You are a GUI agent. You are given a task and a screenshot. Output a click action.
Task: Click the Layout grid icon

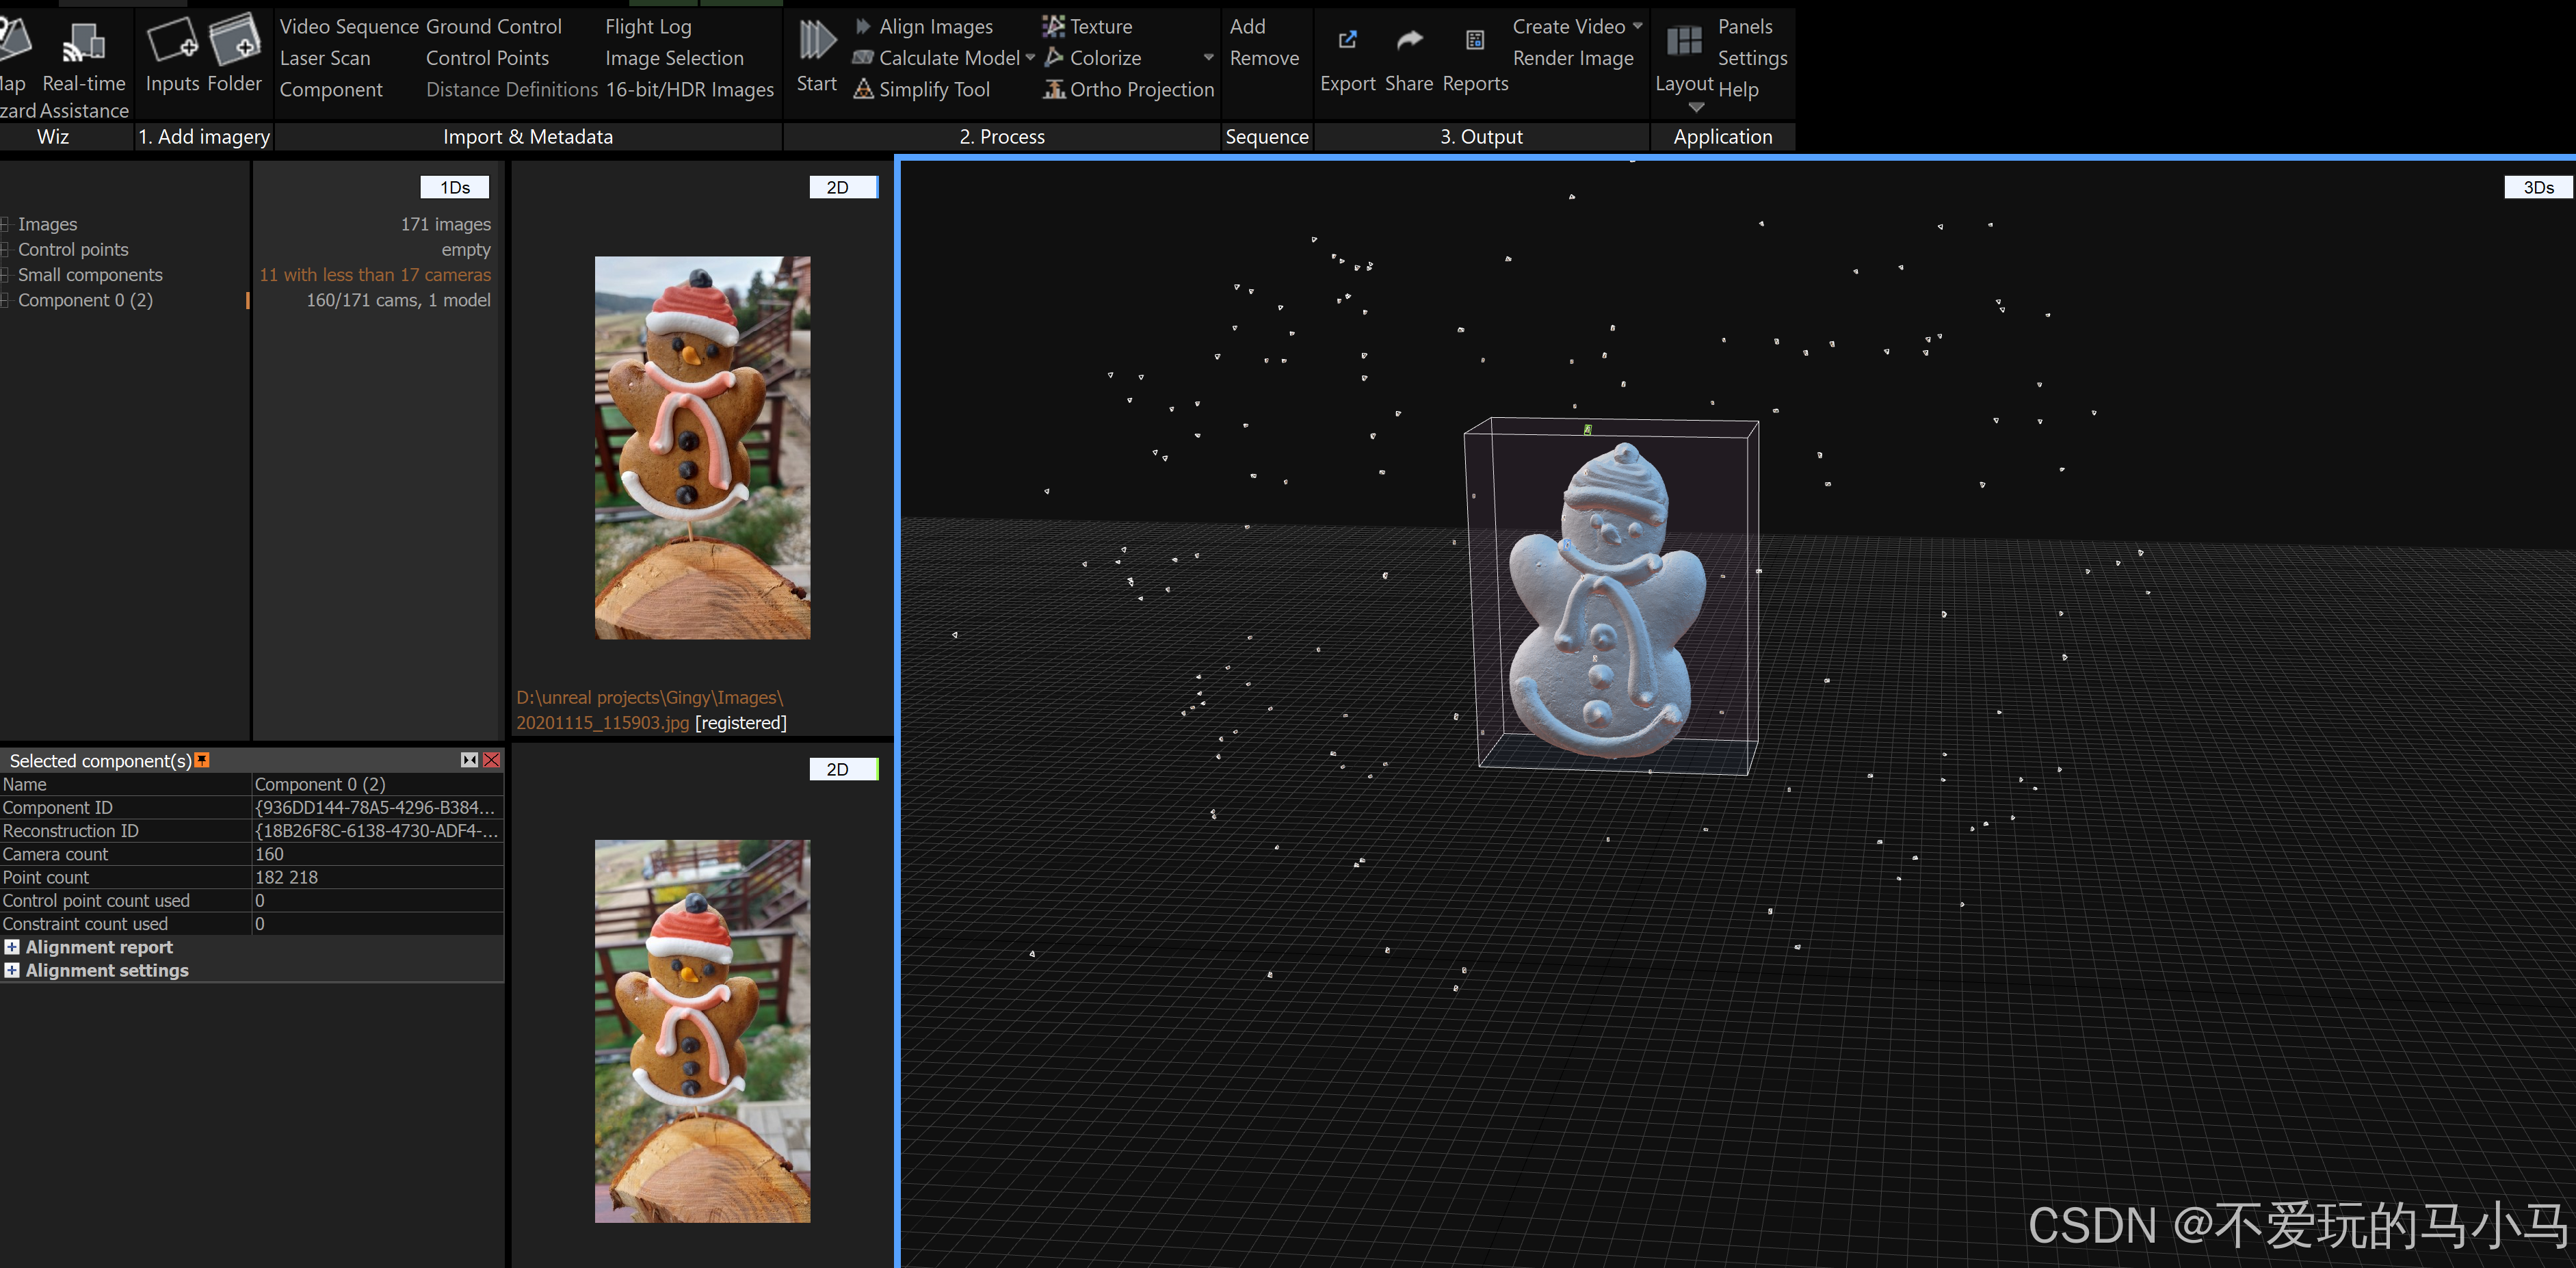click(x=1684, y=41)
